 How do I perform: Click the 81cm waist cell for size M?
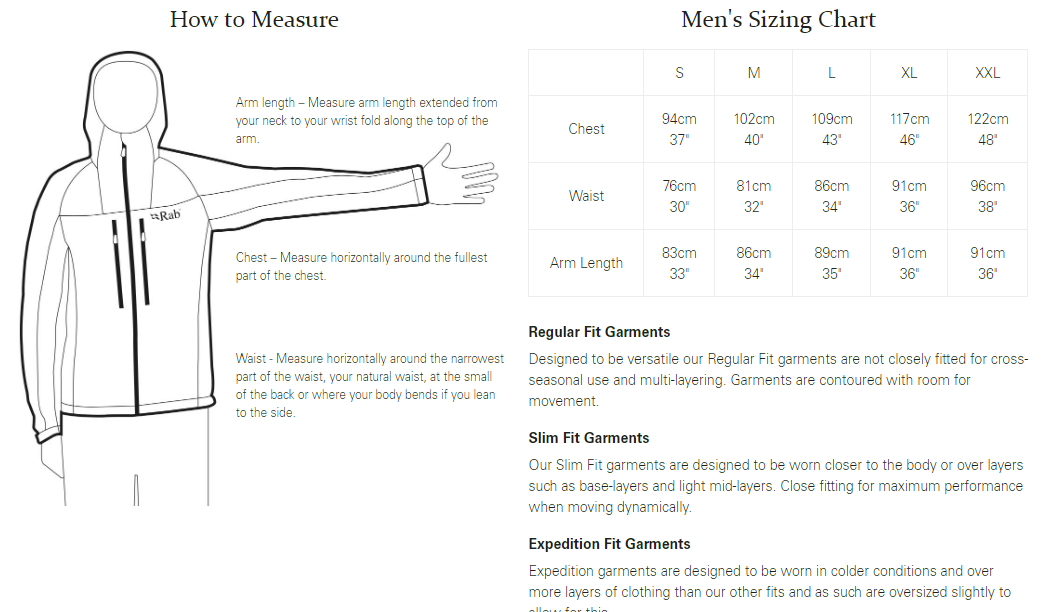754,196
